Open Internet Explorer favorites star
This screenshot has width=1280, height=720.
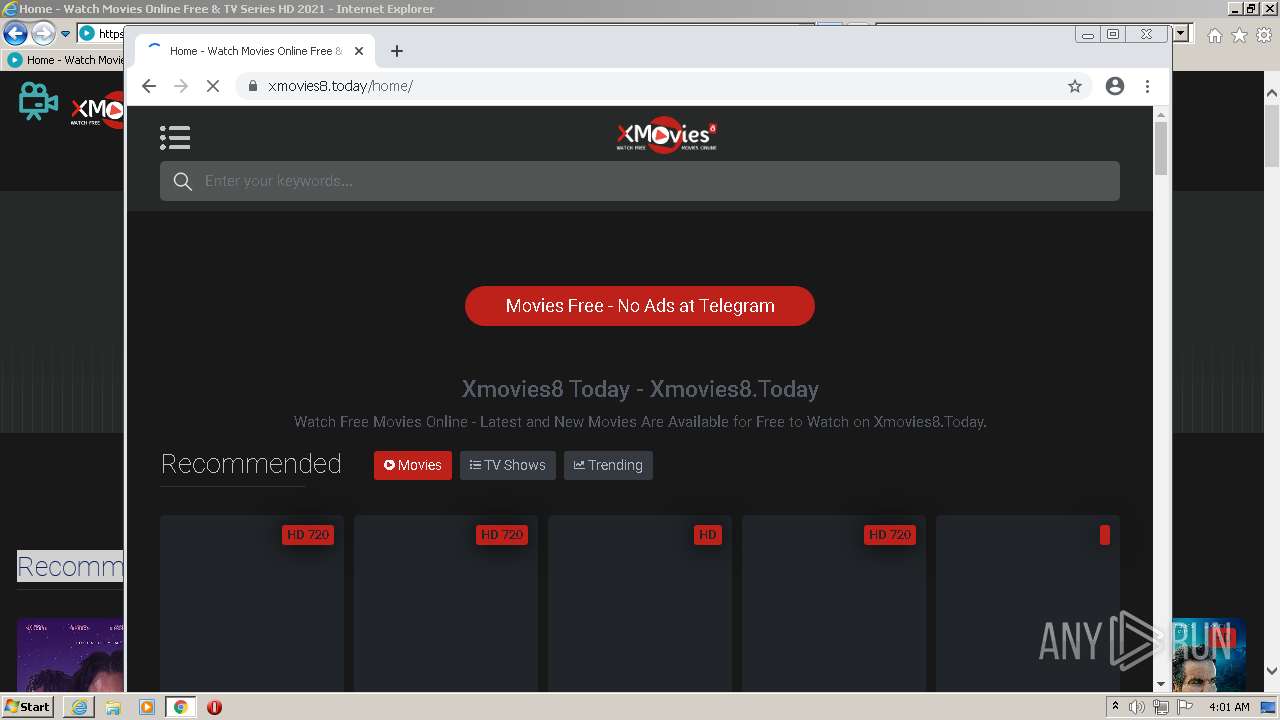(1239, 35)
